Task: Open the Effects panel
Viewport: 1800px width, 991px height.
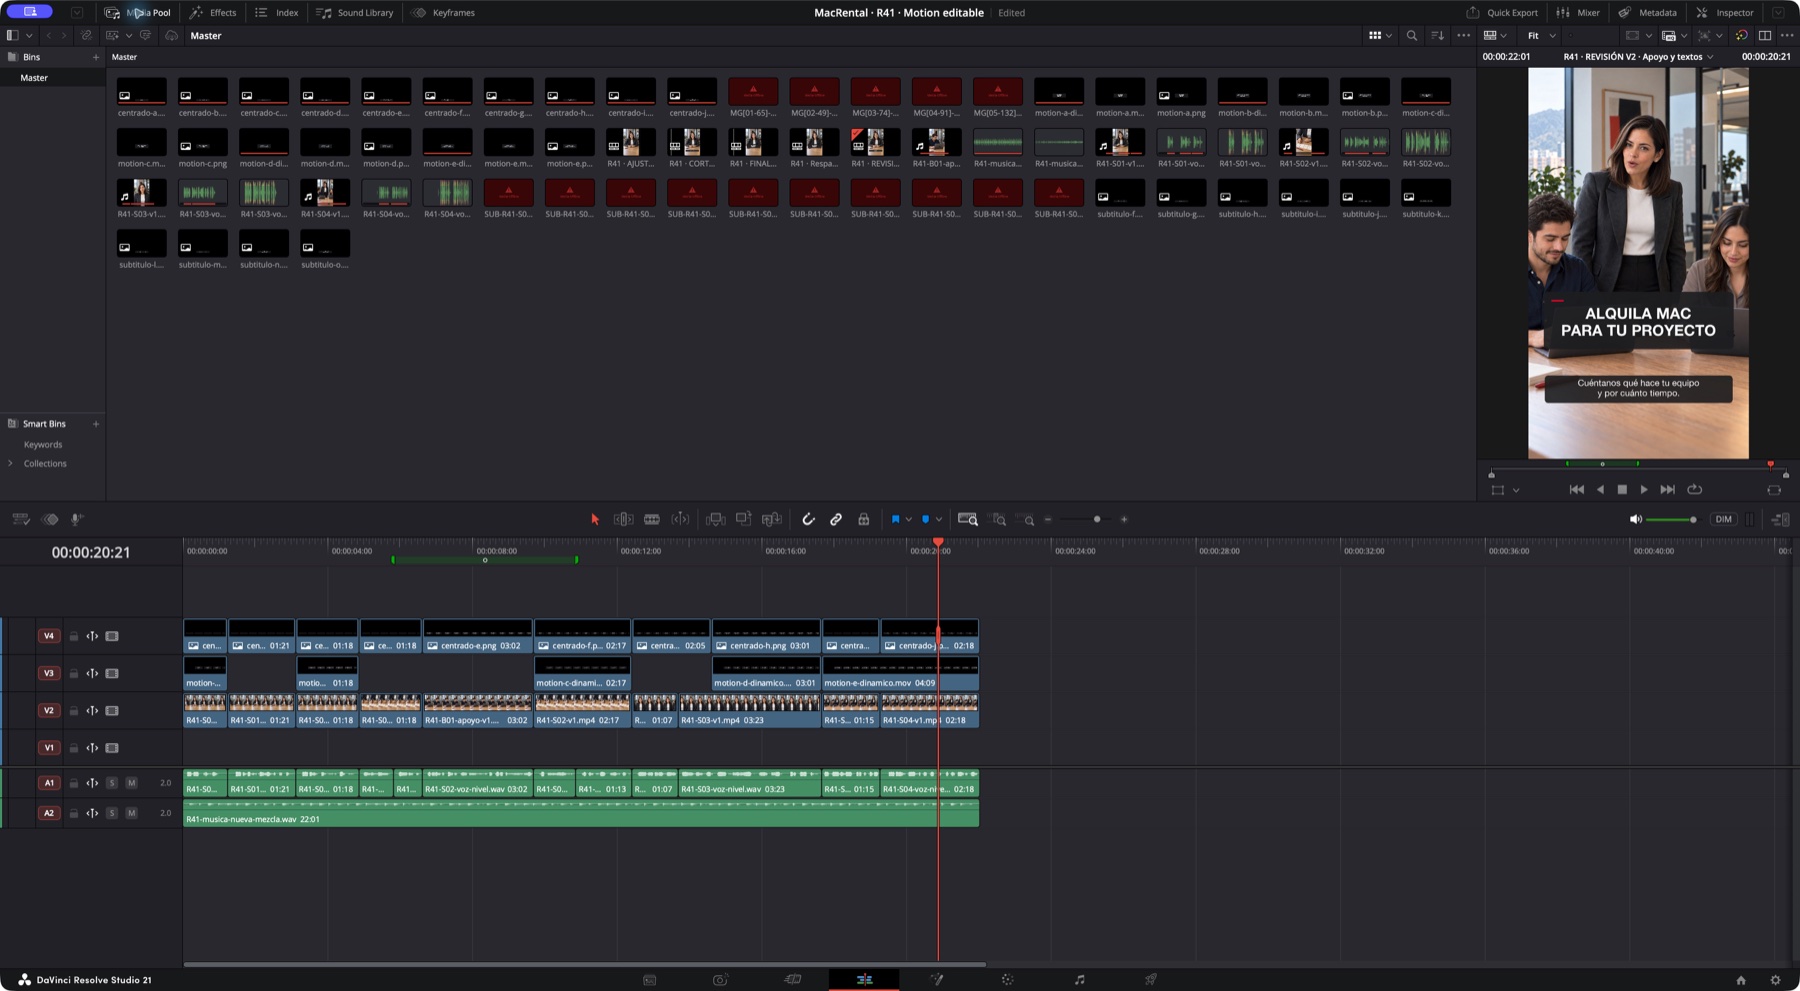Action: [213, 13]
